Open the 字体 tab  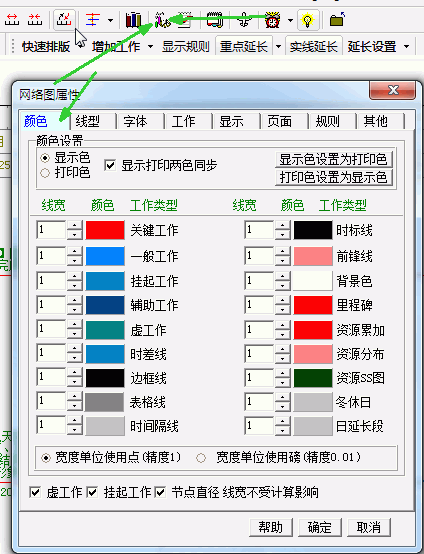coord(135,122)
